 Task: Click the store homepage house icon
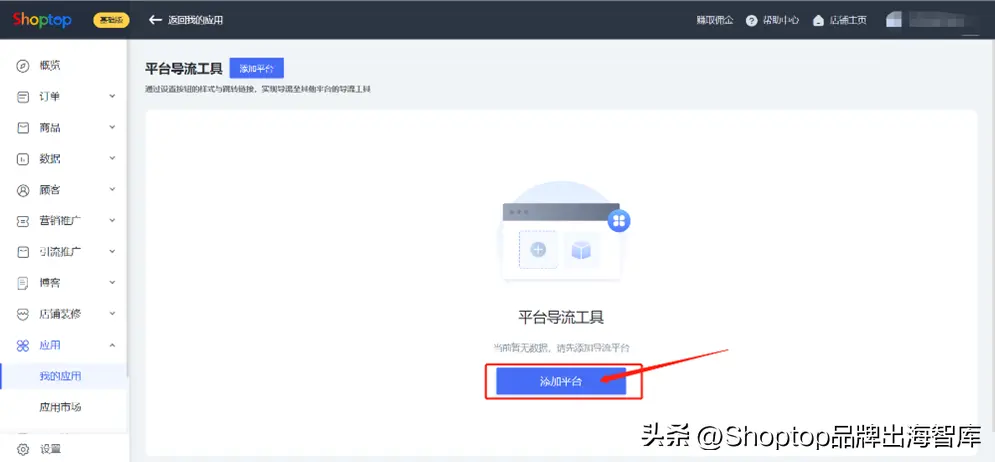(x=819, y=20)
